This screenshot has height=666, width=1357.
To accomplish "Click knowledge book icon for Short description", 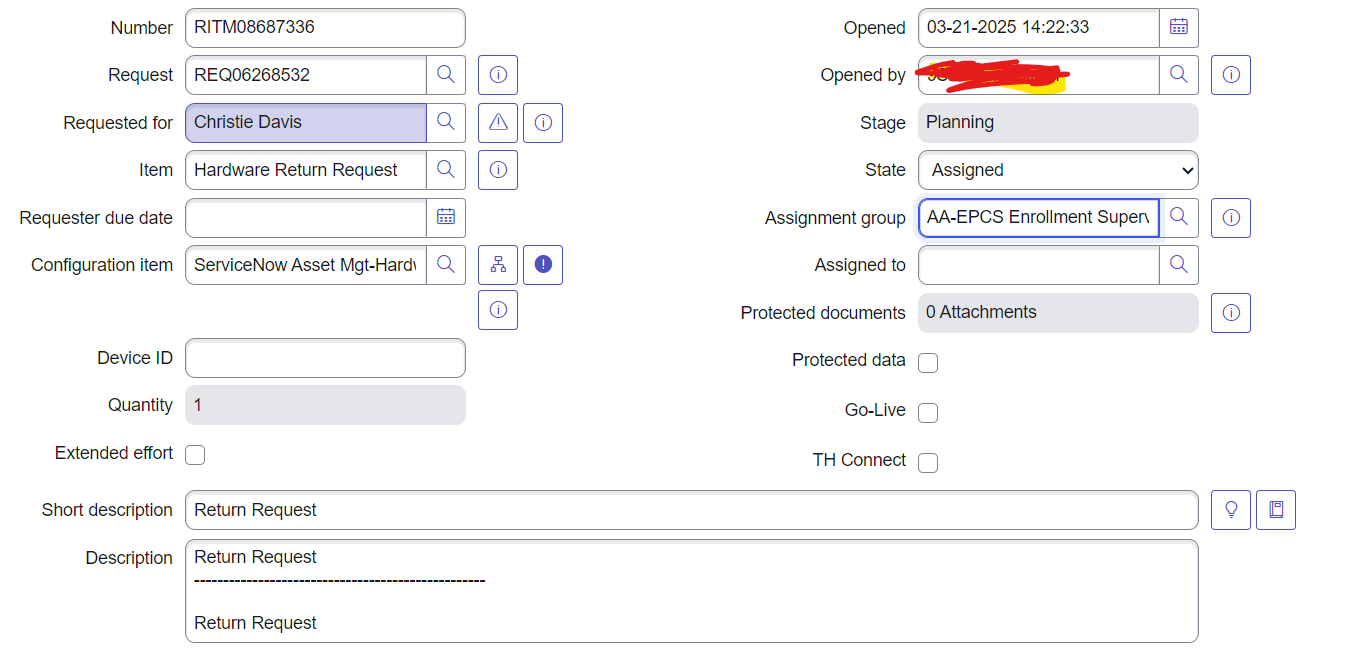I will click(x=1276, y=510).
